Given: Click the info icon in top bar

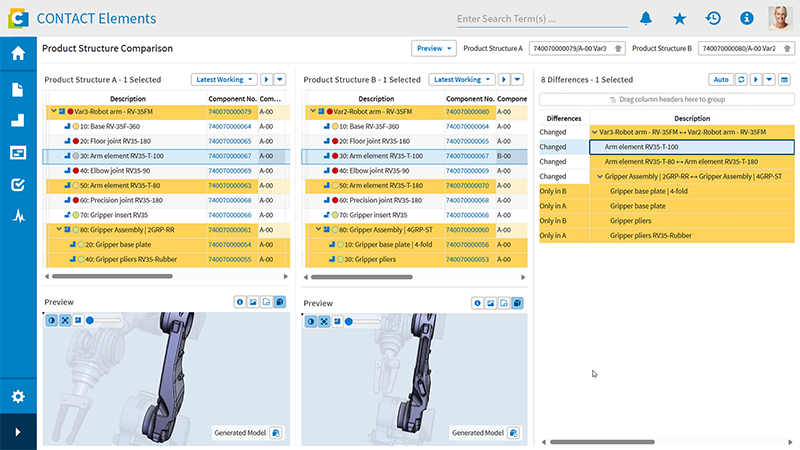Looking at the screenshot, I should tap(746, 18).
